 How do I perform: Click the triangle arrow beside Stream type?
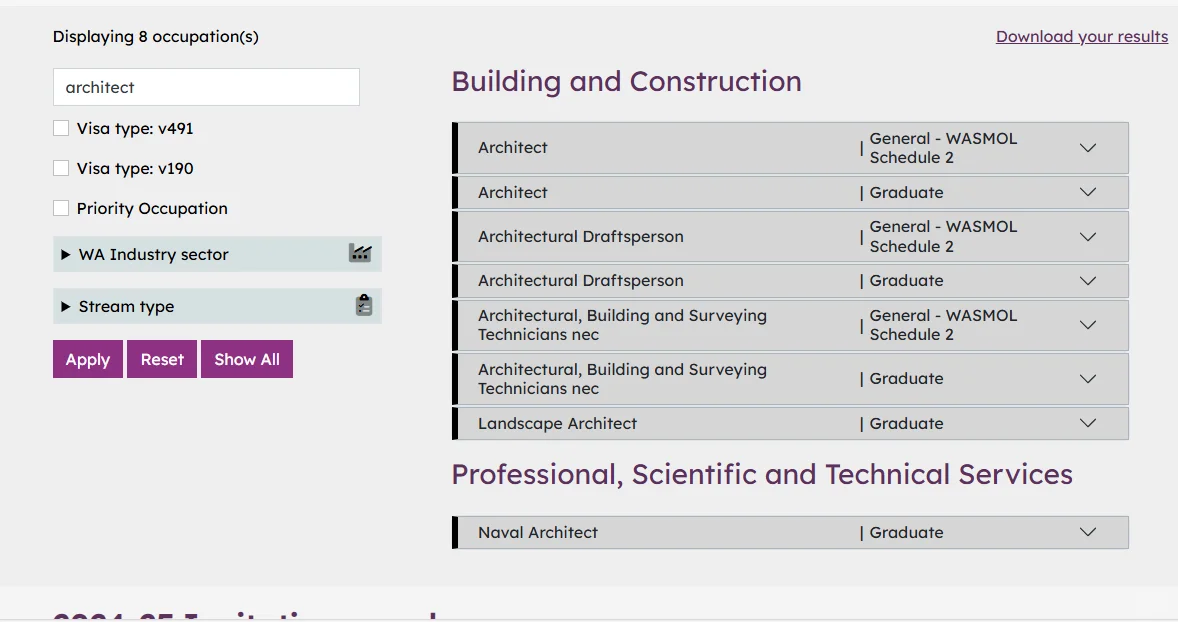click(x=65, y=306)
